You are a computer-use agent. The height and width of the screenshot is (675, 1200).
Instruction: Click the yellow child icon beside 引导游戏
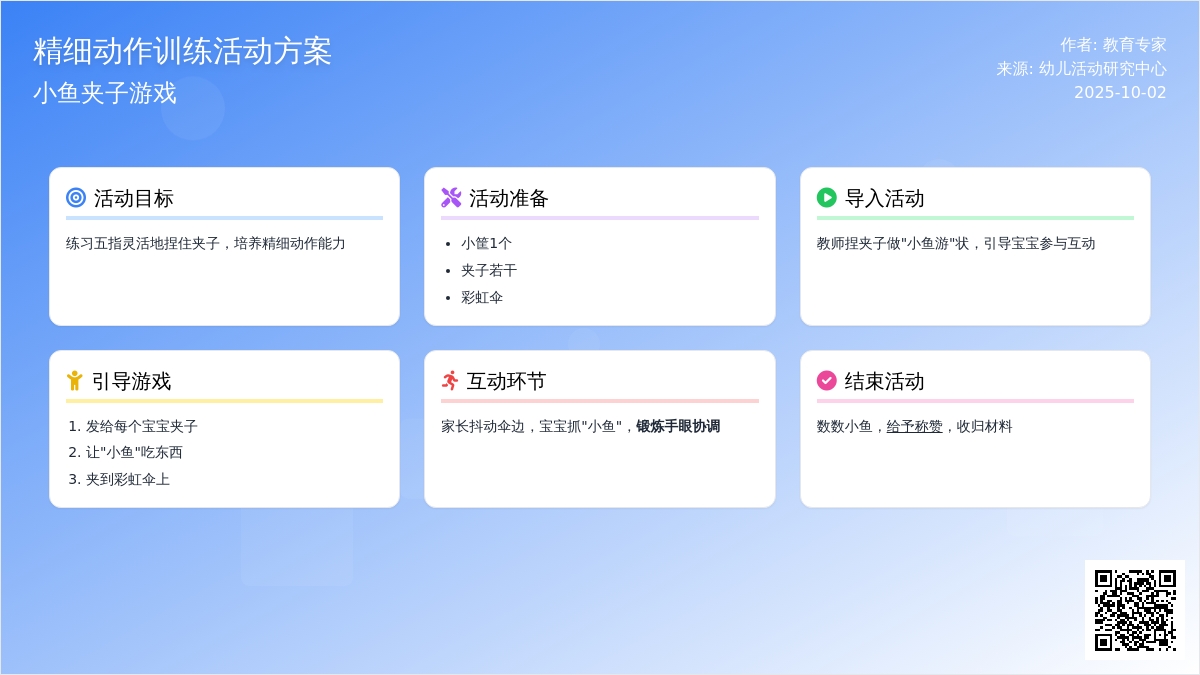(x=75, y=381)
